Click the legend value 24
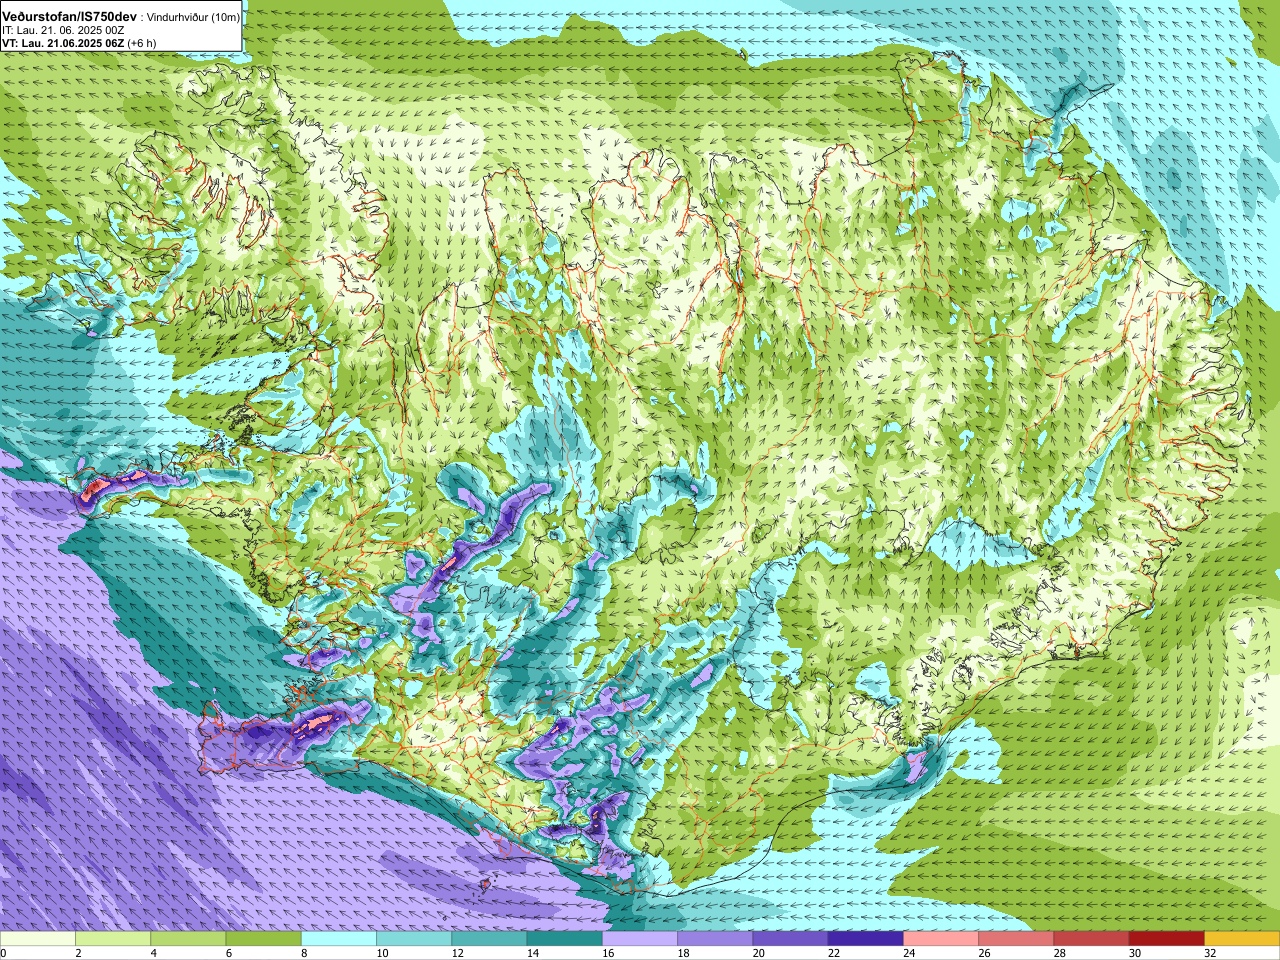 [909, 953]
